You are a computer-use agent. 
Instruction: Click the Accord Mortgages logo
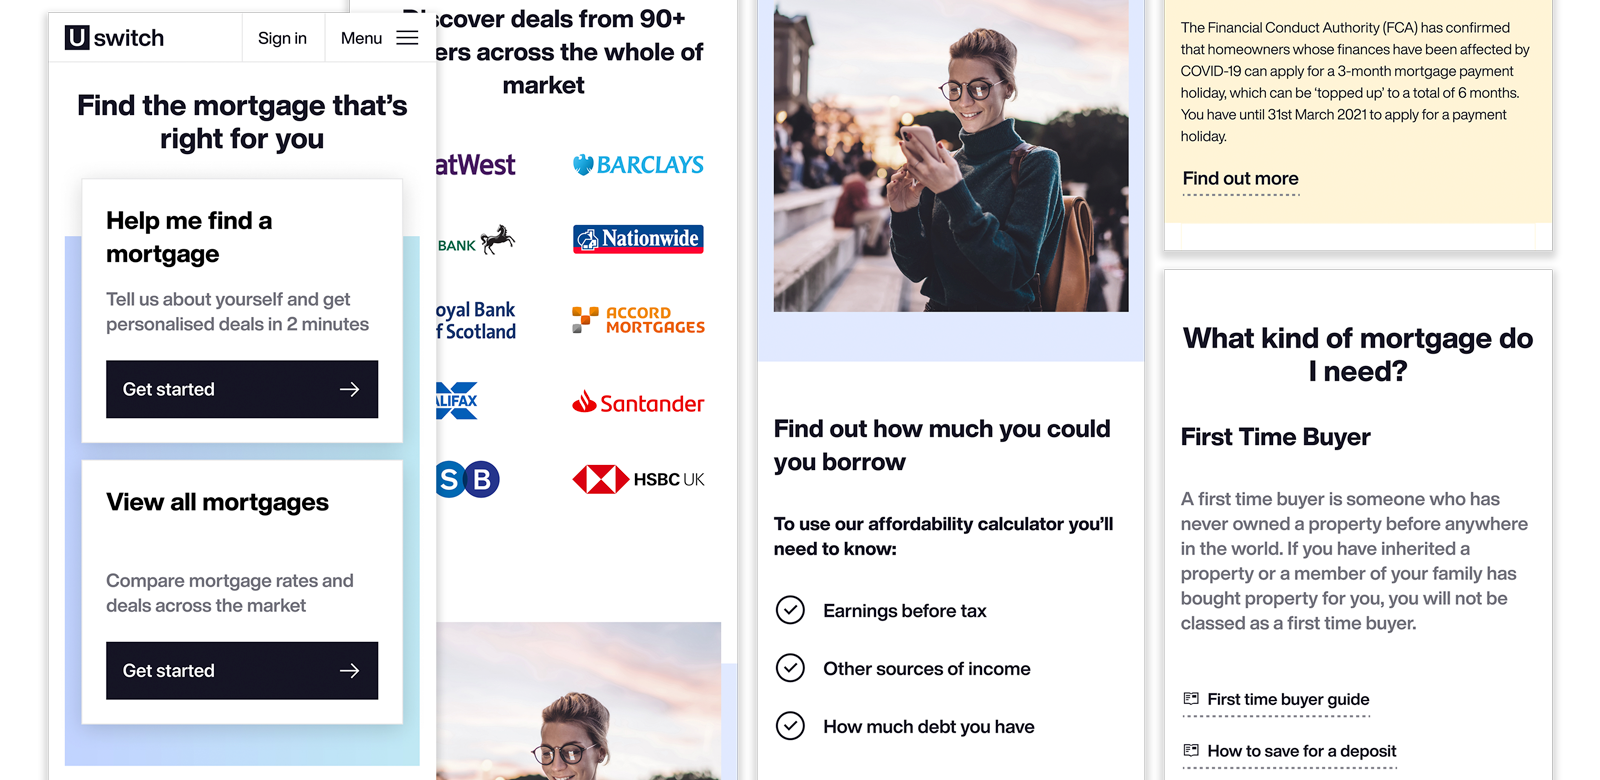[638, 320]
